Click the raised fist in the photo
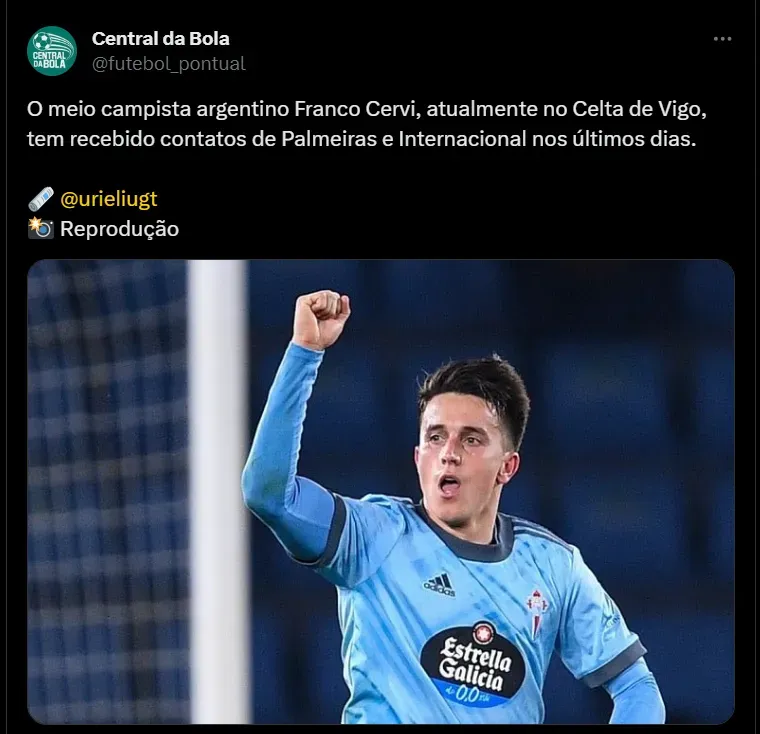The height and width of the screenshot is (734, 760). pos(321,319)
